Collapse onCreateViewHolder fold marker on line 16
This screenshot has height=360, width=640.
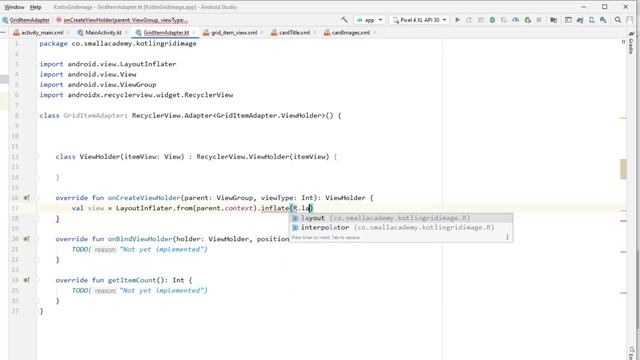[37, 198]
